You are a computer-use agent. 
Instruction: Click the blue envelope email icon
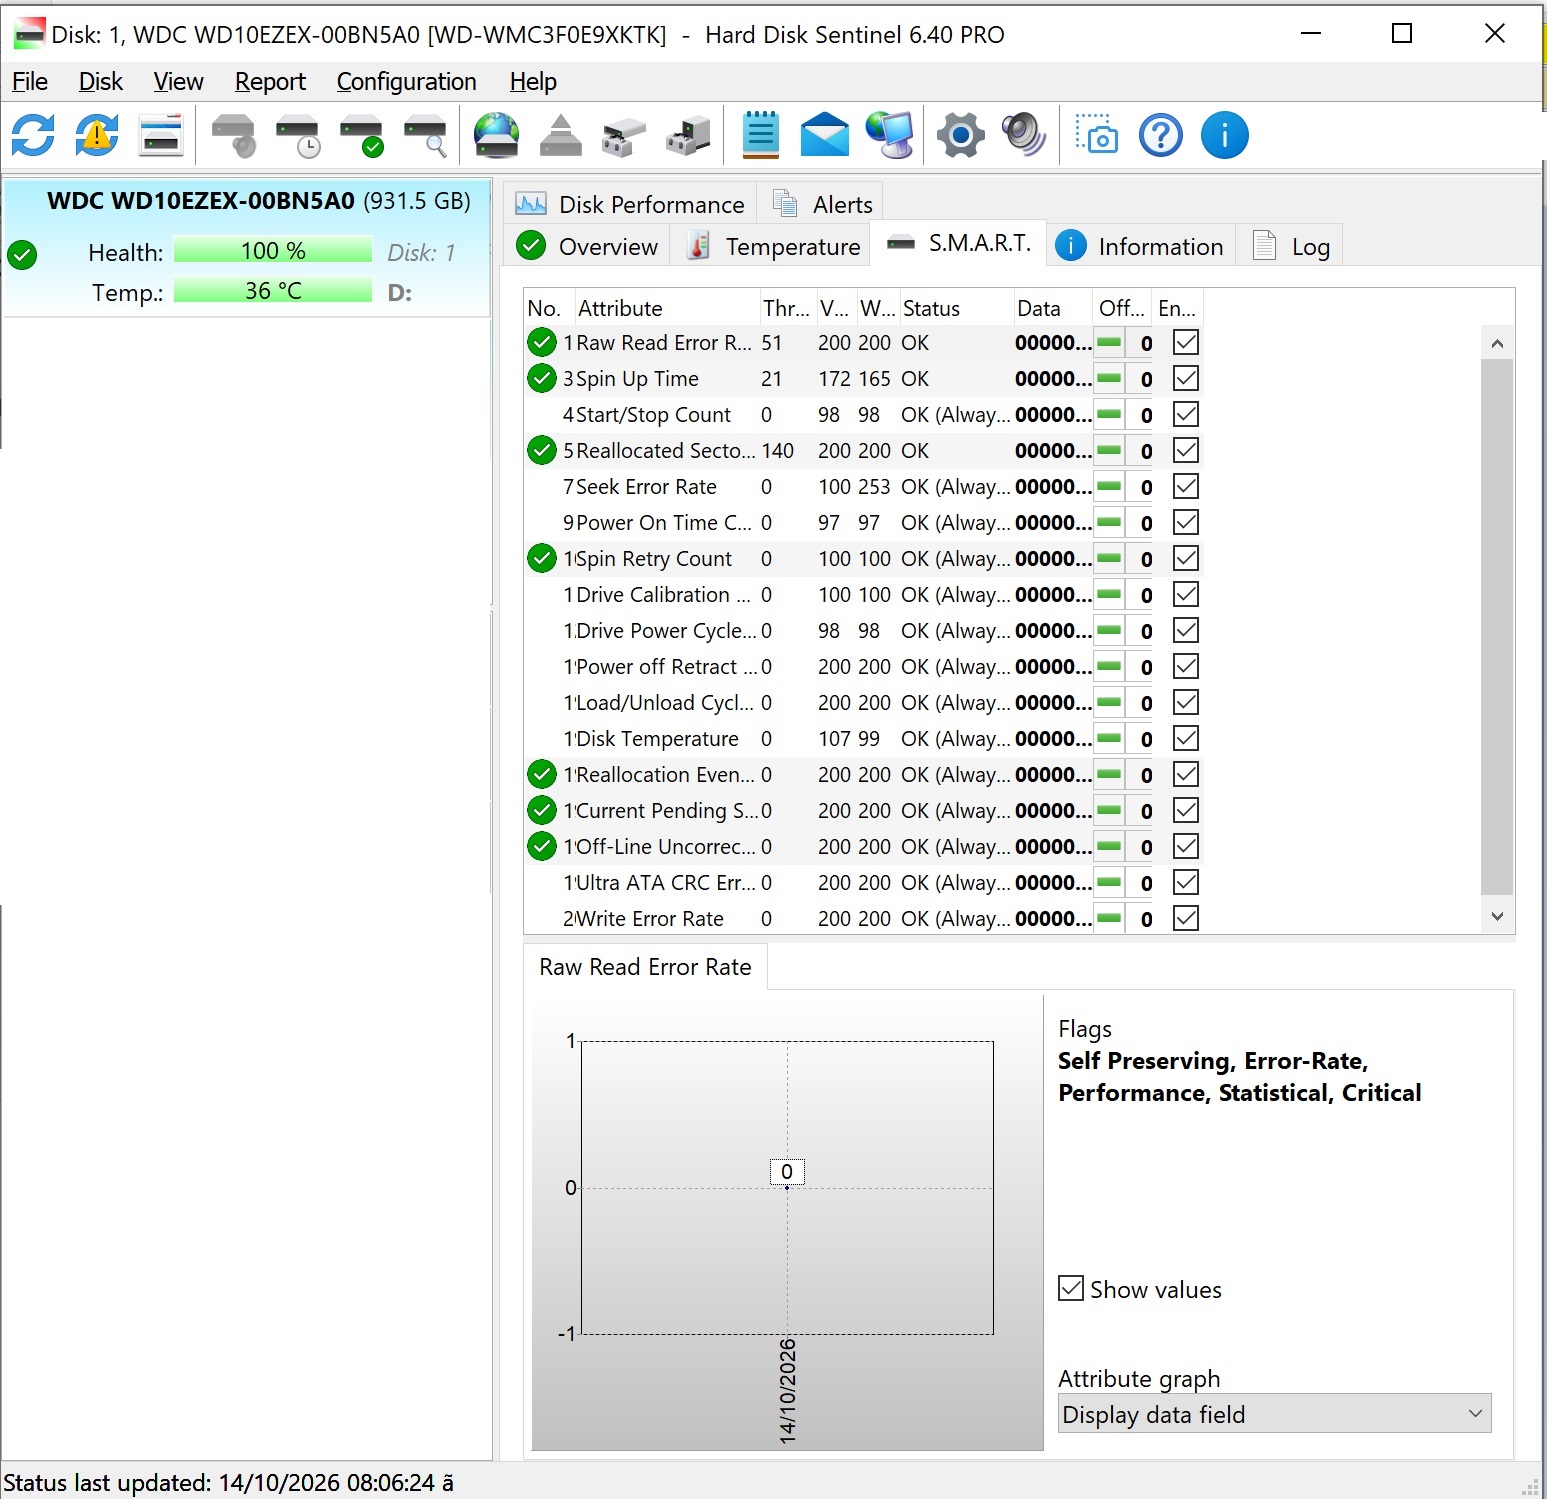(825, 135)
